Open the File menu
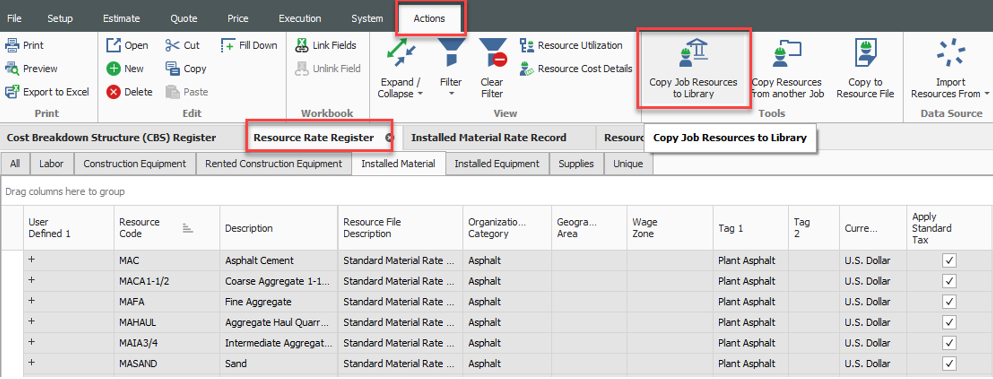 15,18
